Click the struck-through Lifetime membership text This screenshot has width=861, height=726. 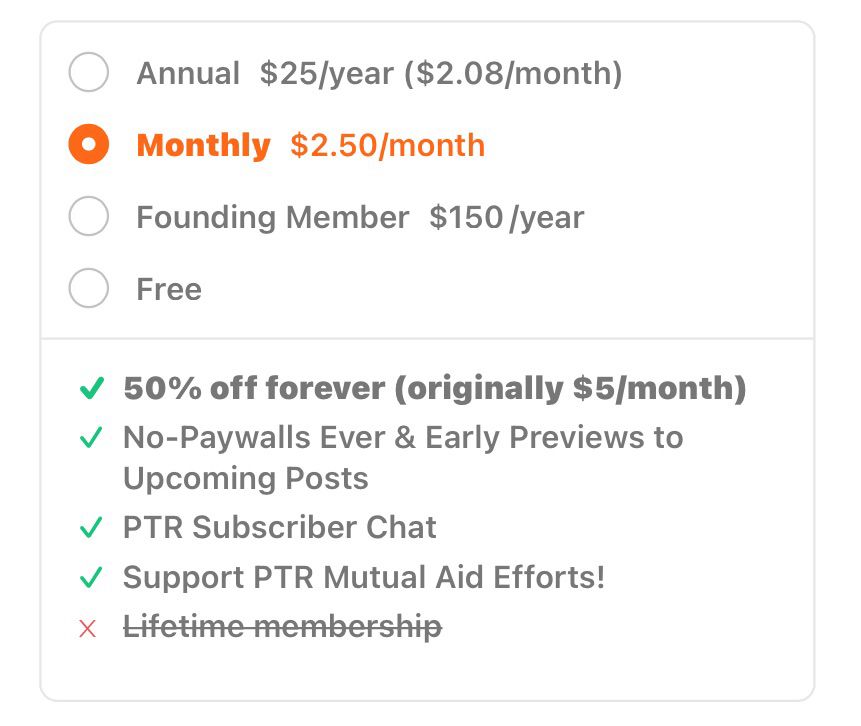[282, 627]
